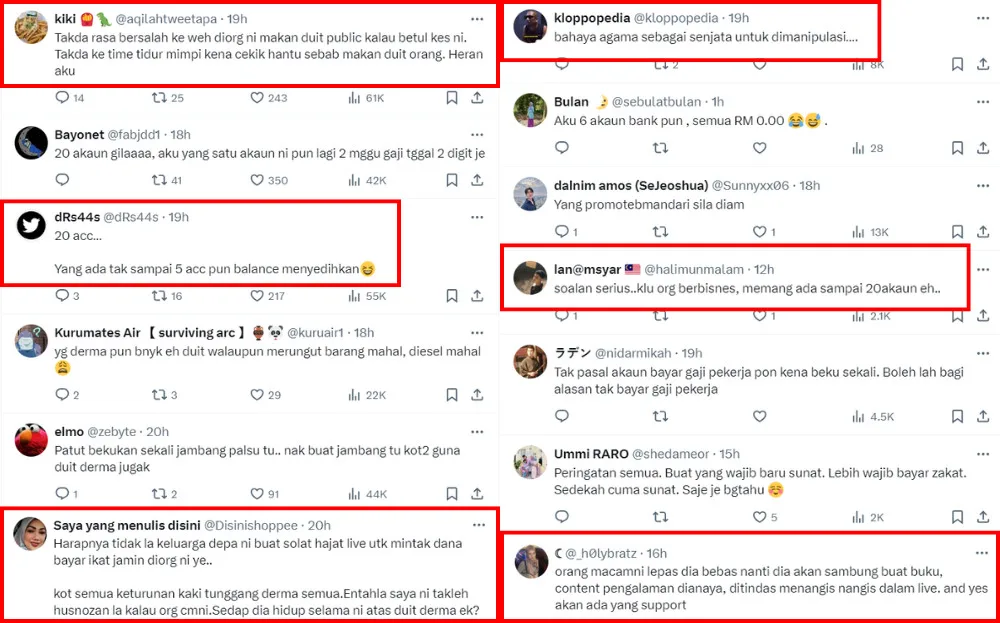Viewport: 1000px width, 623px height.
Task: Bookmark dalnim amos's tweet
Action: coord(957,232)
